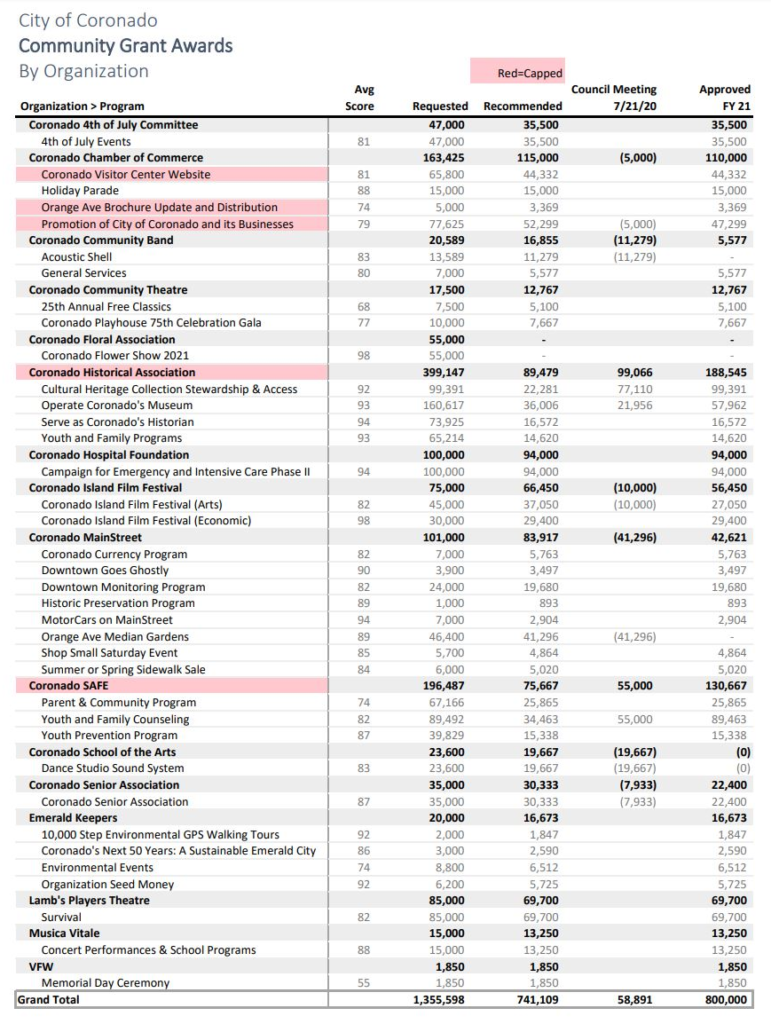Click the Approved FY 21 column header
The height and width of the screenshot is (1024, 771).
(724, 98)
